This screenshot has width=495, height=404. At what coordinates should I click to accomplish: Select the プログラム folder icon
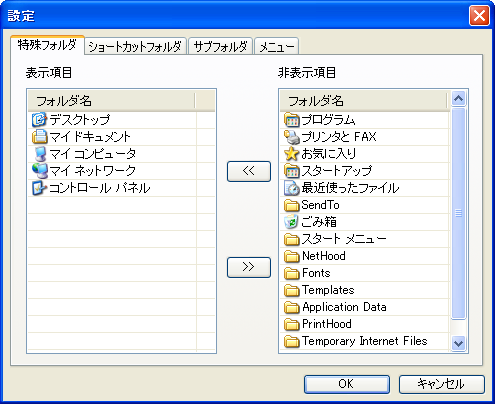(x=291, y=120)
